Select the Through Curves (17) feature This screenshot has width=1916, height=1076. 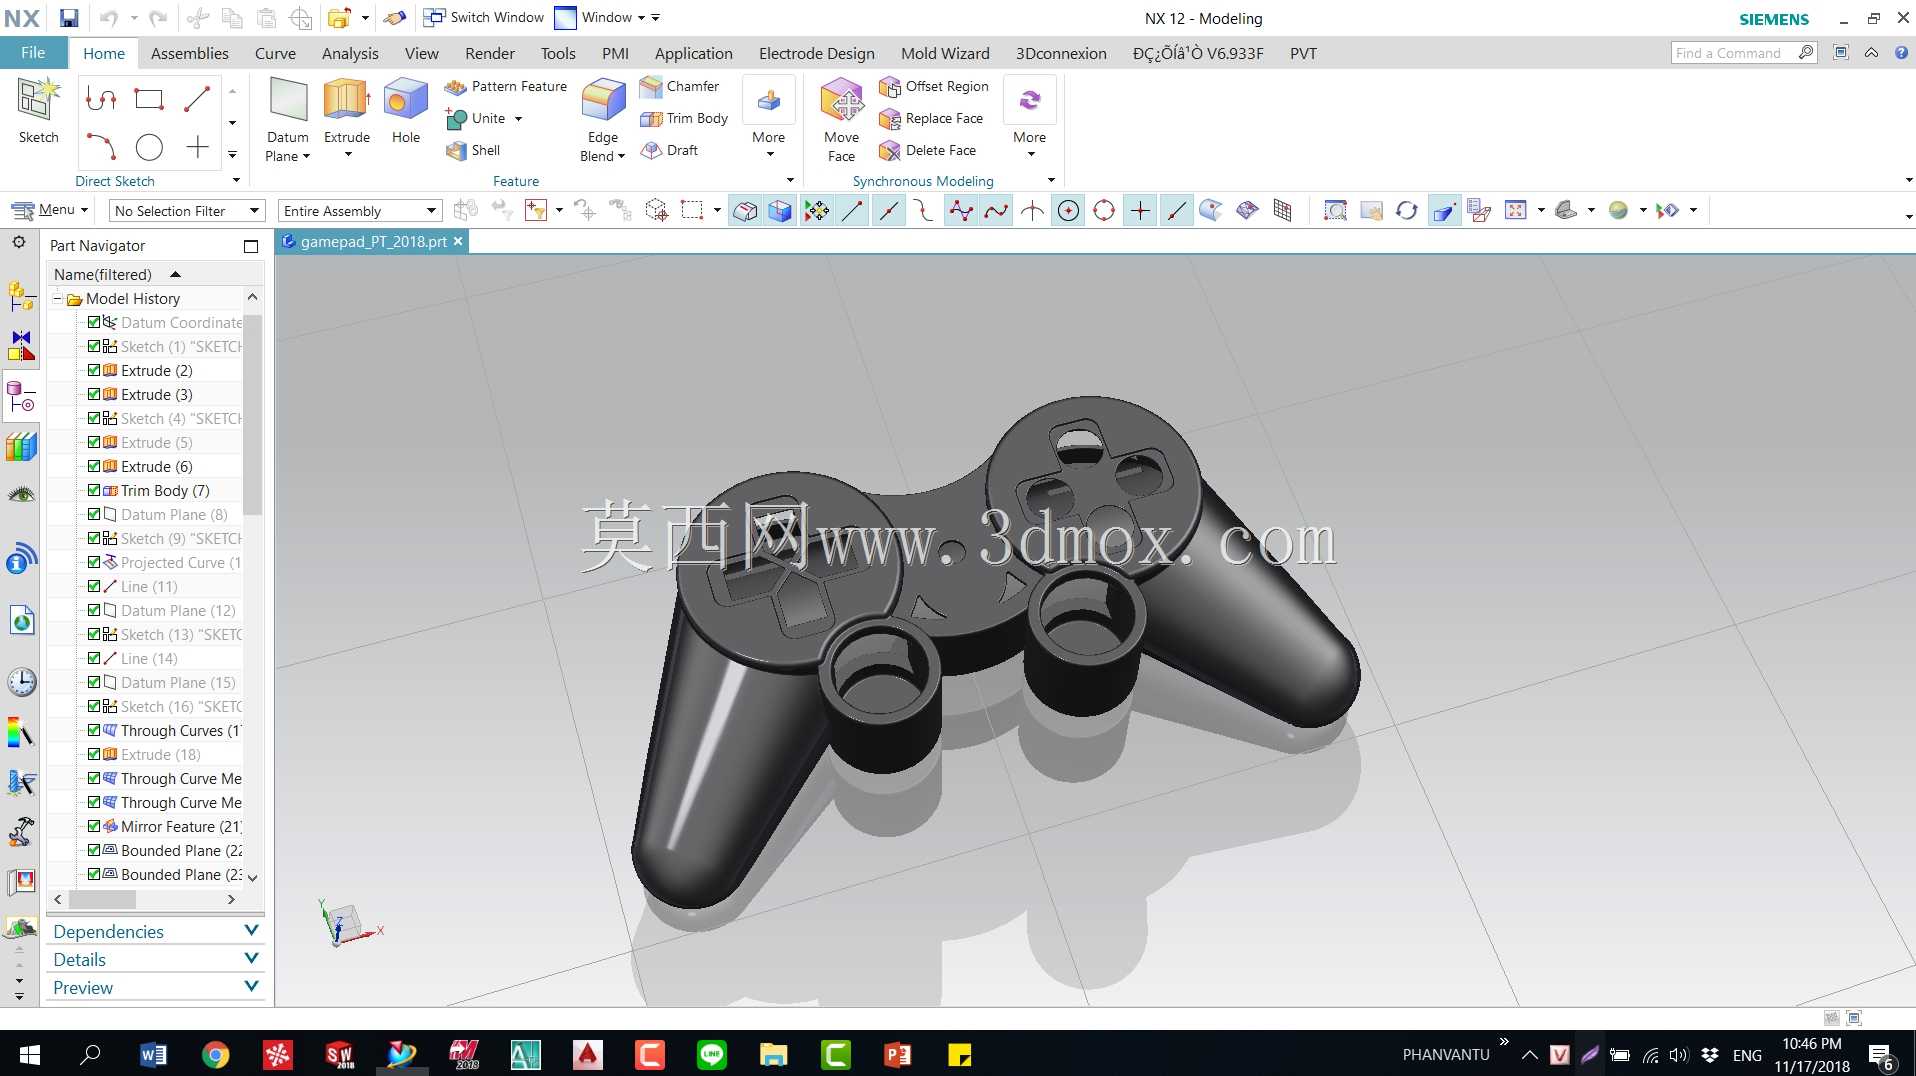[x=172, y=731]
